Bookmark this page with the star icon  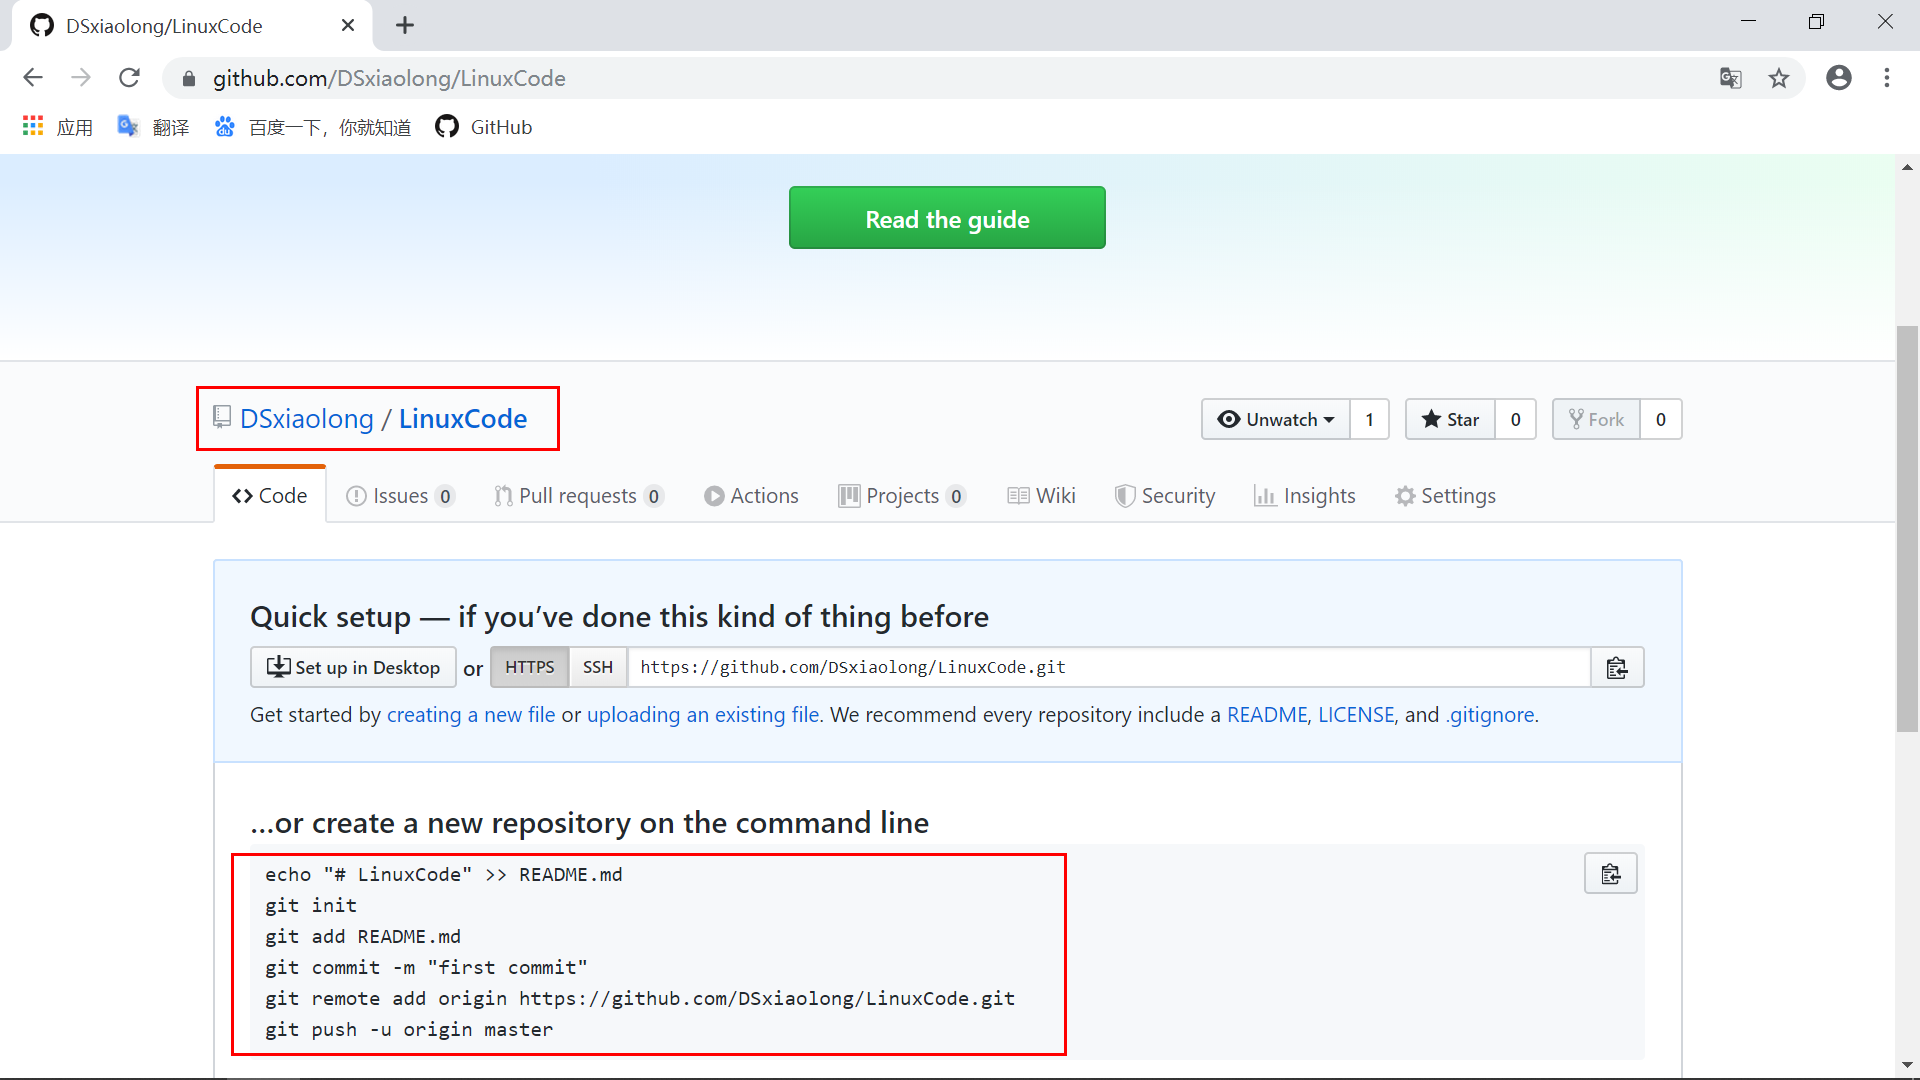click(x=1778, y=78)
